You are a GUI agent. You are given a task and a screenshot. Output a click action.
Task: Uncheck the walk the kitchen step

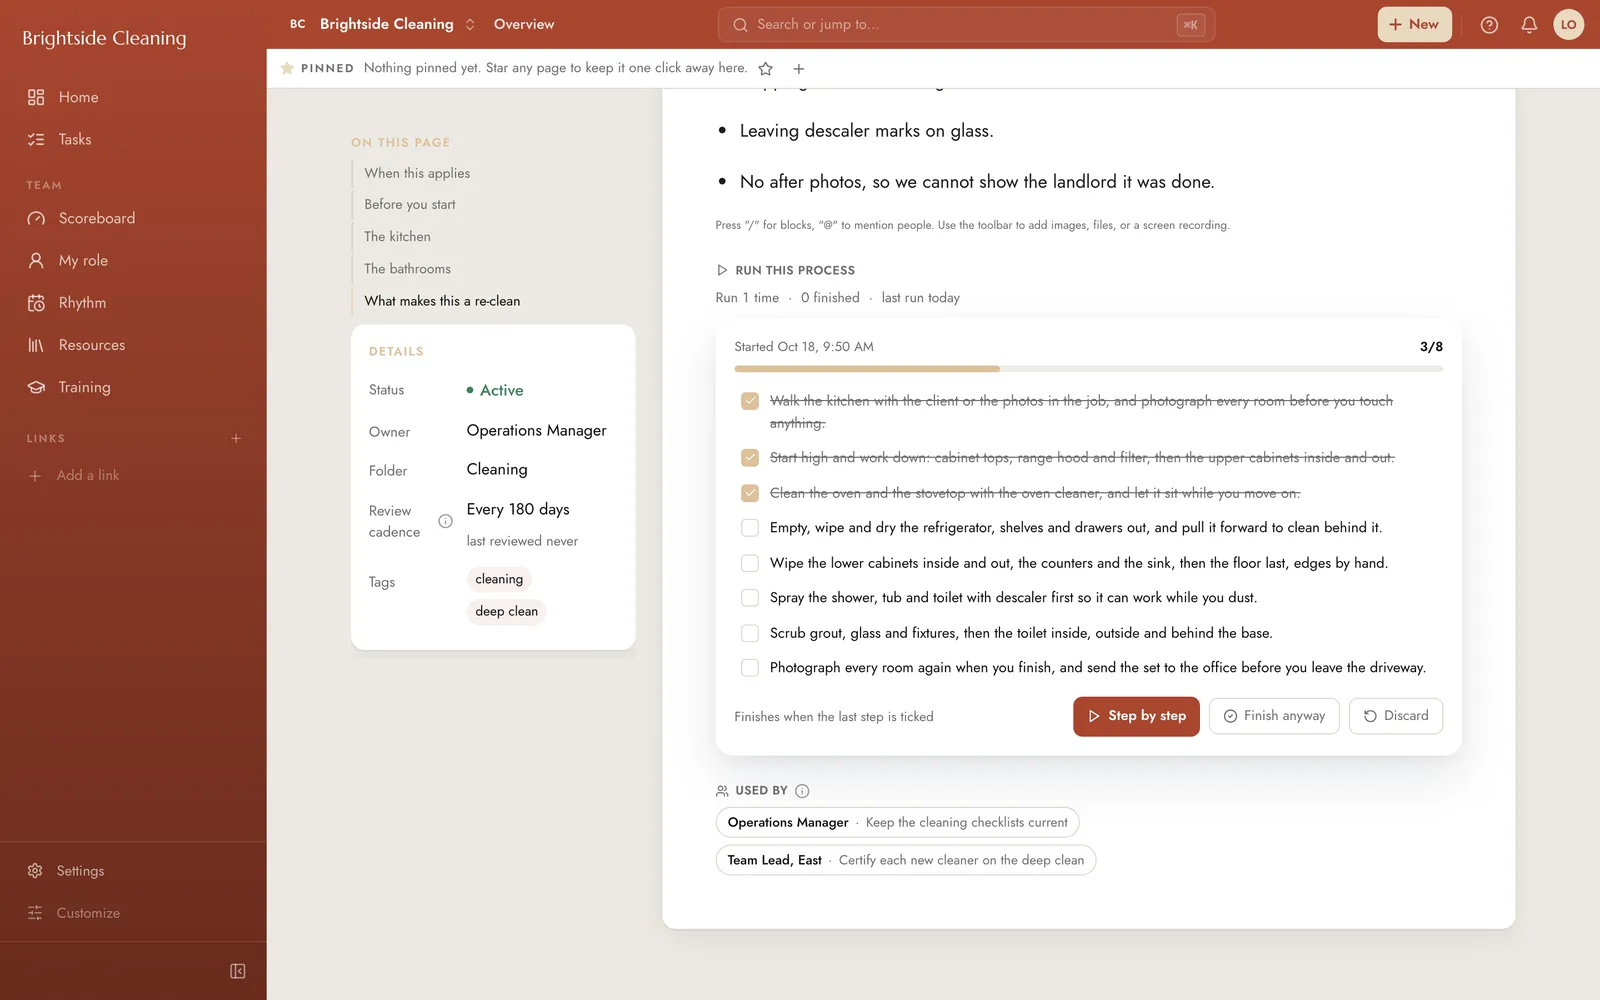(x=750, y=401)
